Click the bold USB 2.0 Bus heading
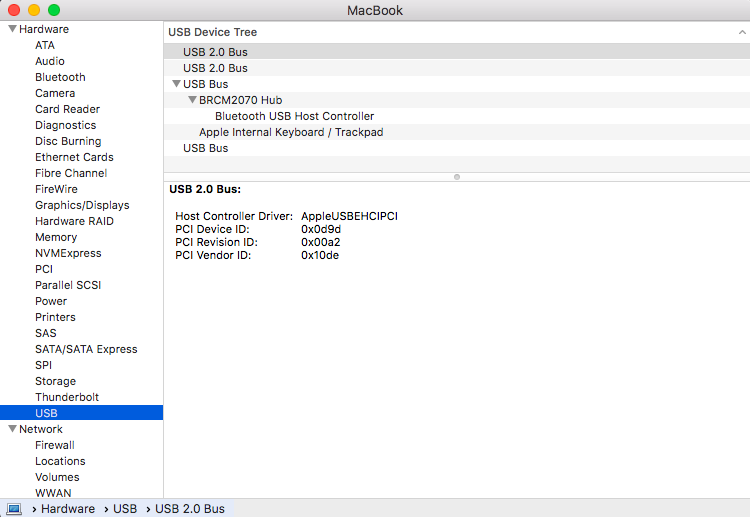The width and height of the screenshot is (750, 517). 205,189
